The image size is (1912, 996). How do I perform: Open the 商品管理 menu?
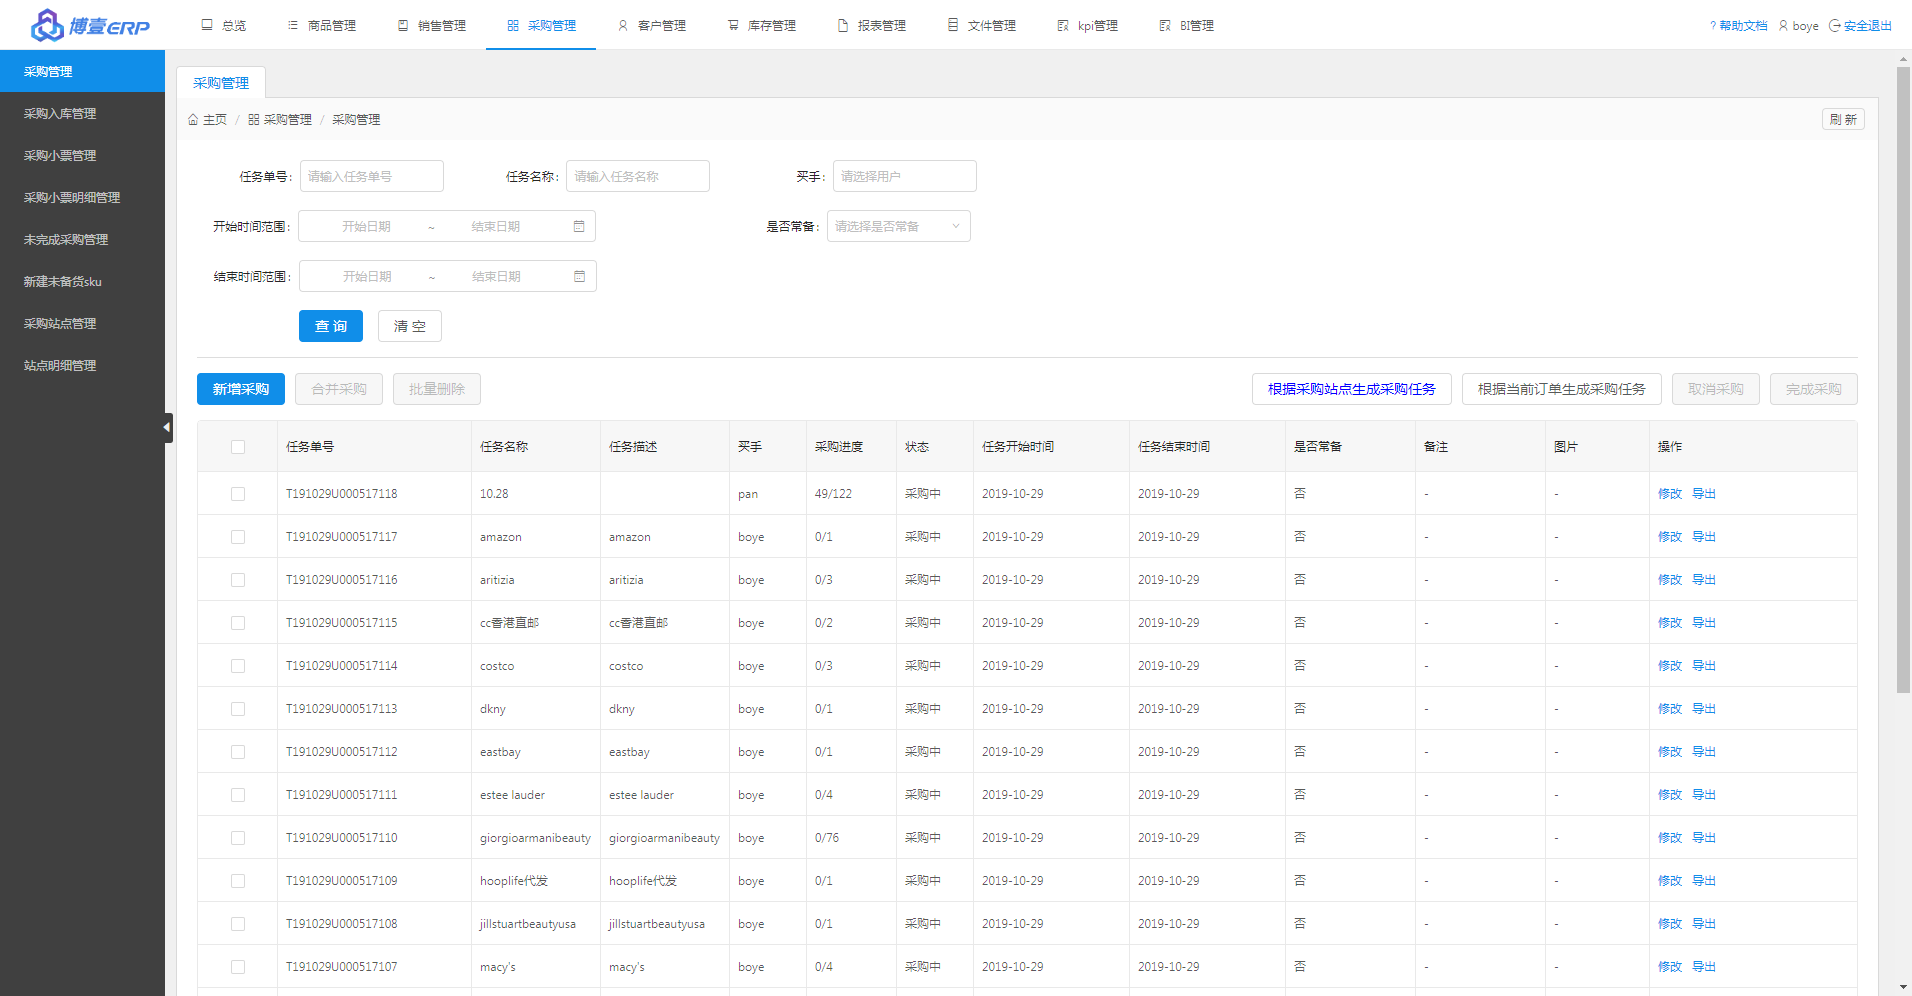point(321,25)
